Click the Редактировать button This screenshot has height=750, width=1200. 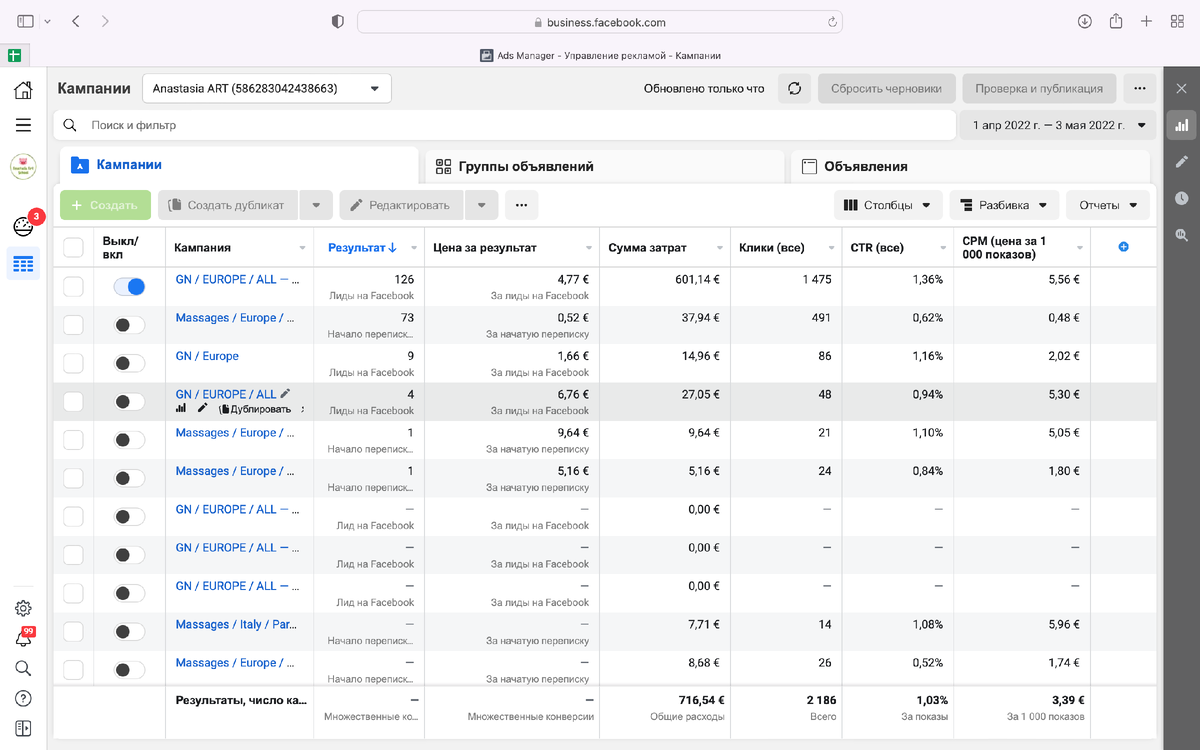[x=401, y=205]
